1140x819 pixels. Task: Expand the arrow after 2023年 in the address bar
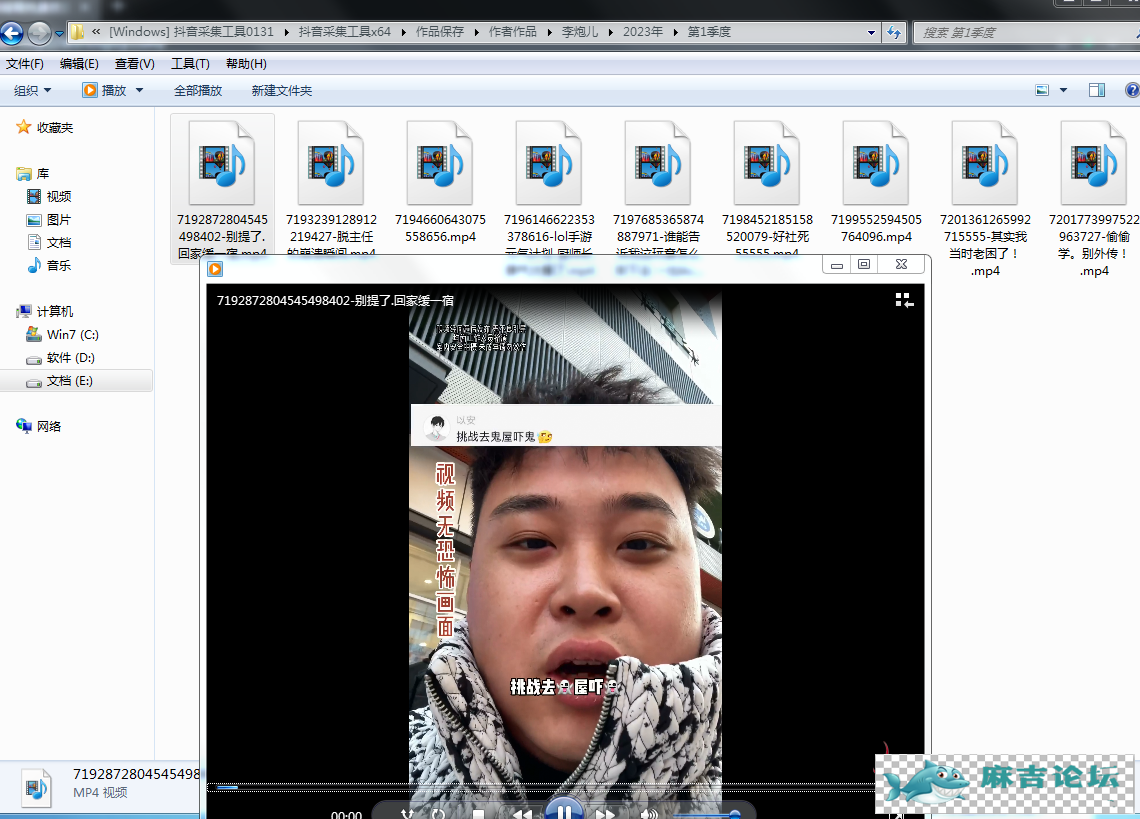click(x=676, y=32)
